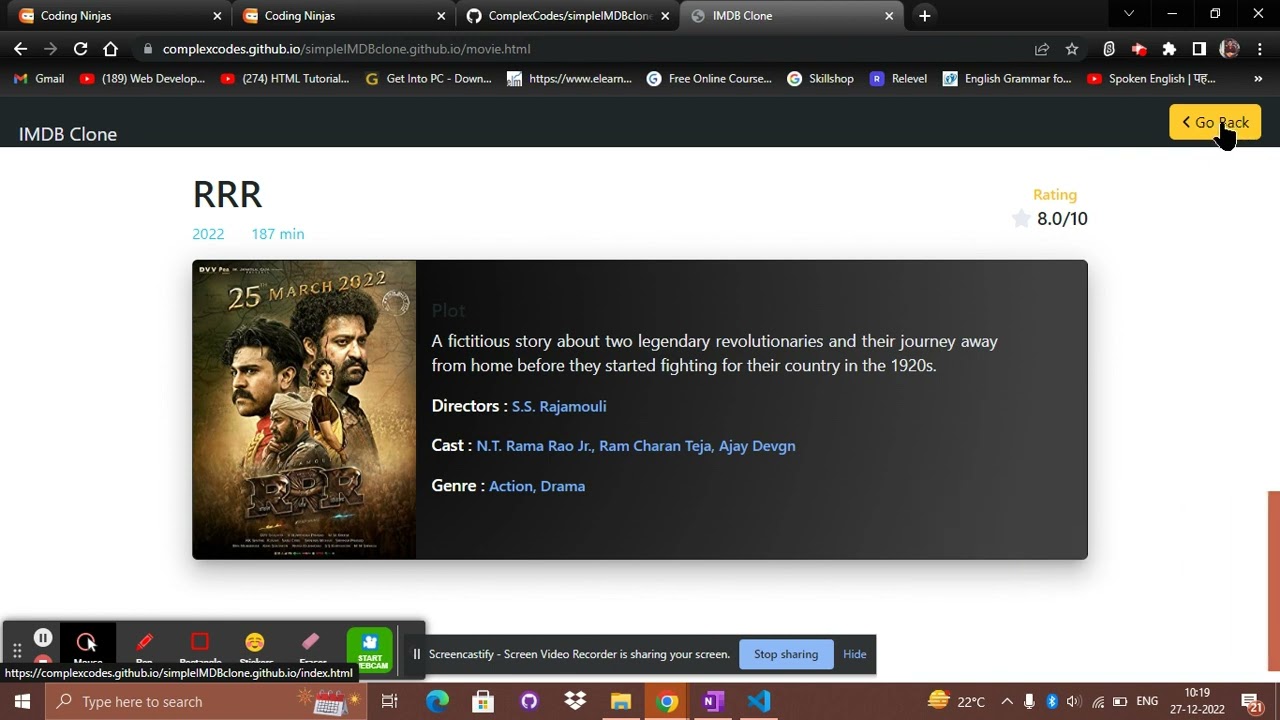Image resolution: width=1280 pixels, height=720 pixels.
Task: Open Chrome three-dot menu
Action: pos(1260,49)
